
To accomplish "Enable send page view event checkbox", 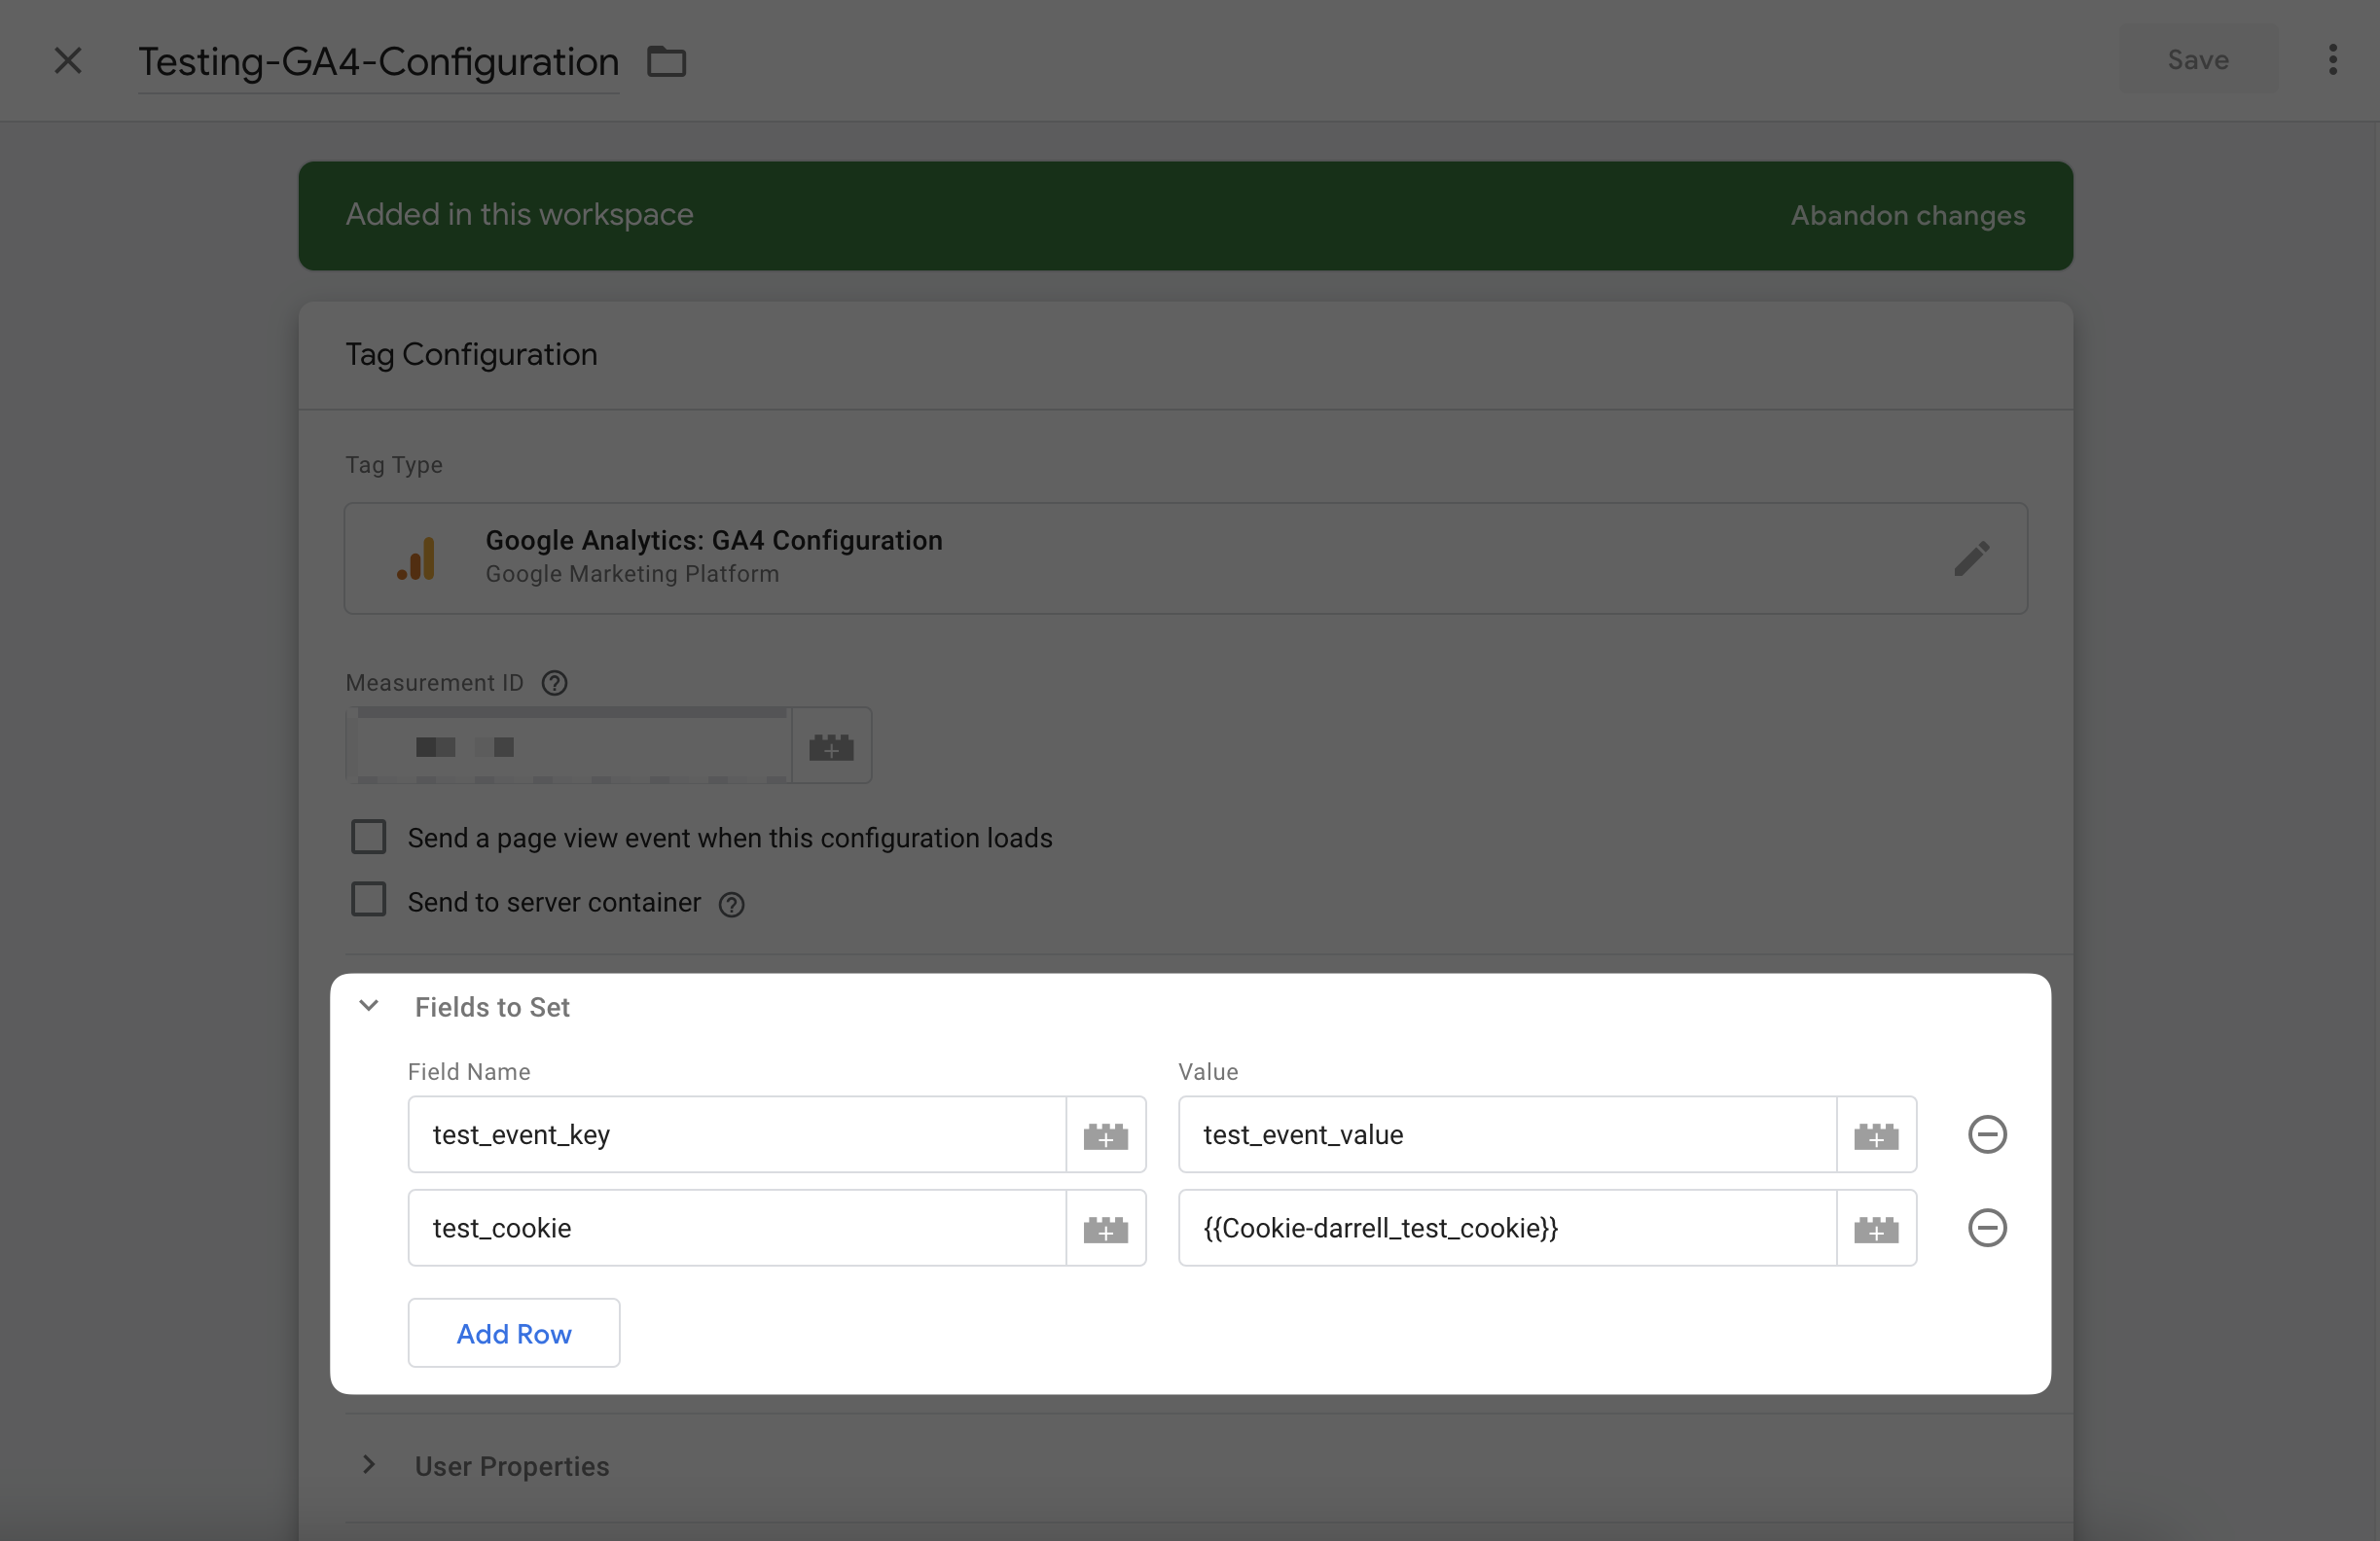I will [368, 837].
